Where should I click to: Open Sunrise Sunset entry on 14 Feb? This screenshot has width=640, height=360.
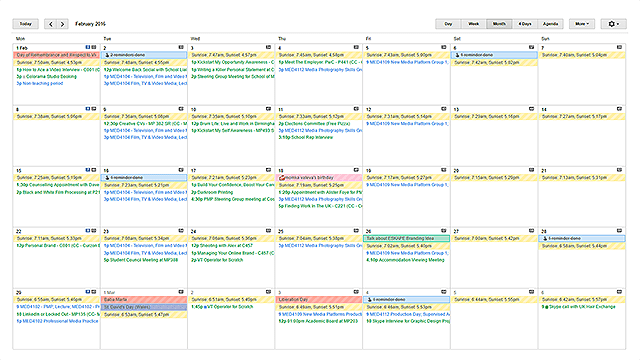pos(582,116)
